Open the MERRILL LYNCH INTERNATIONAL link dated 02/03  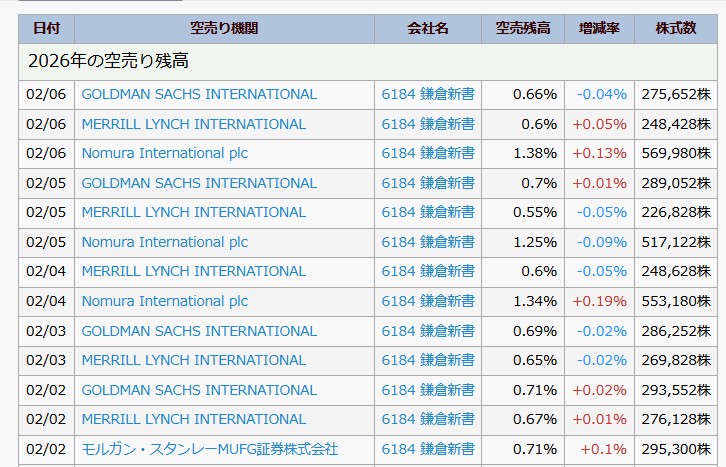[193, 360]
